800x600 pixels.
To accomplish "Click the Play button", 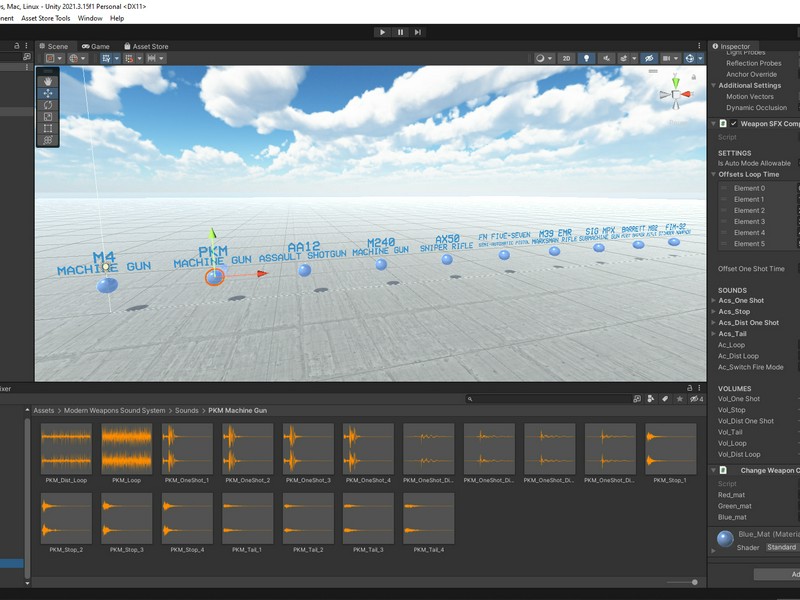I will click(x=382, y=32).
